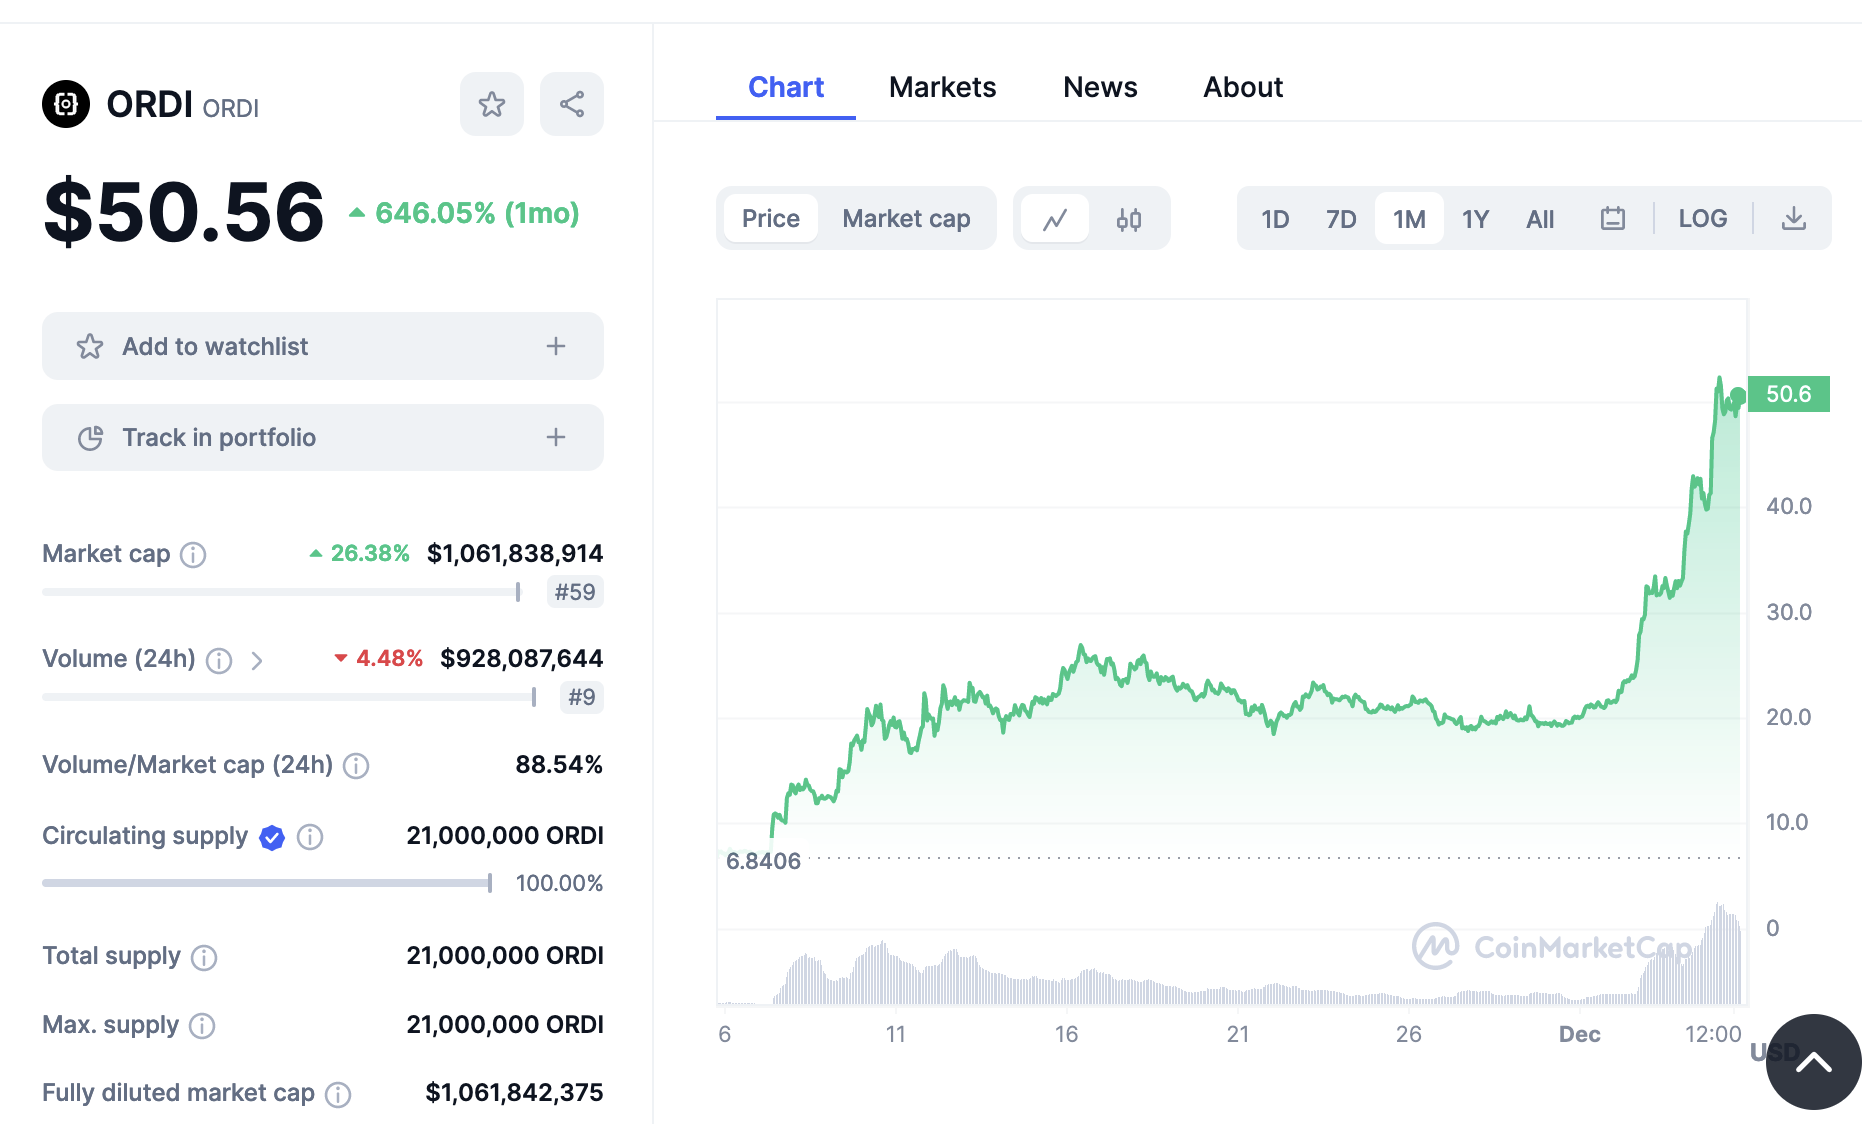Click the share icon button
Screen dimensions: 1862x1124
click(x=572, y=104)
